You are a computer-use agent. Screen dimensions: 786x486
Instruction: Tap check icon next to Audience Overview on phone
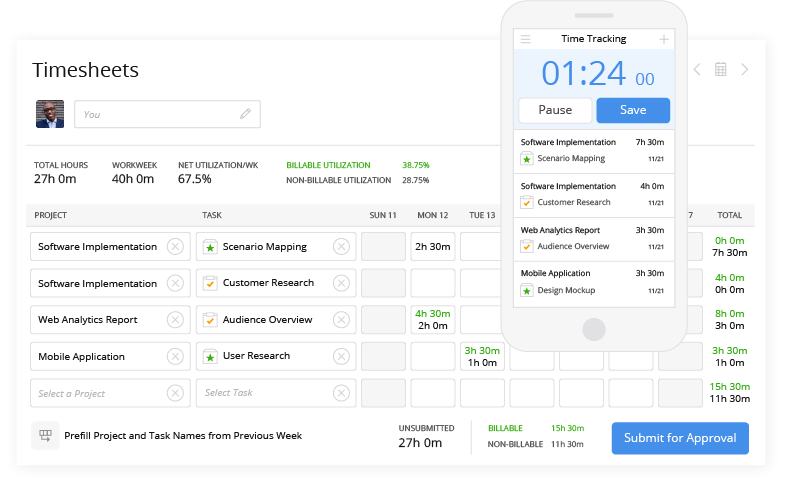[526, 247]
